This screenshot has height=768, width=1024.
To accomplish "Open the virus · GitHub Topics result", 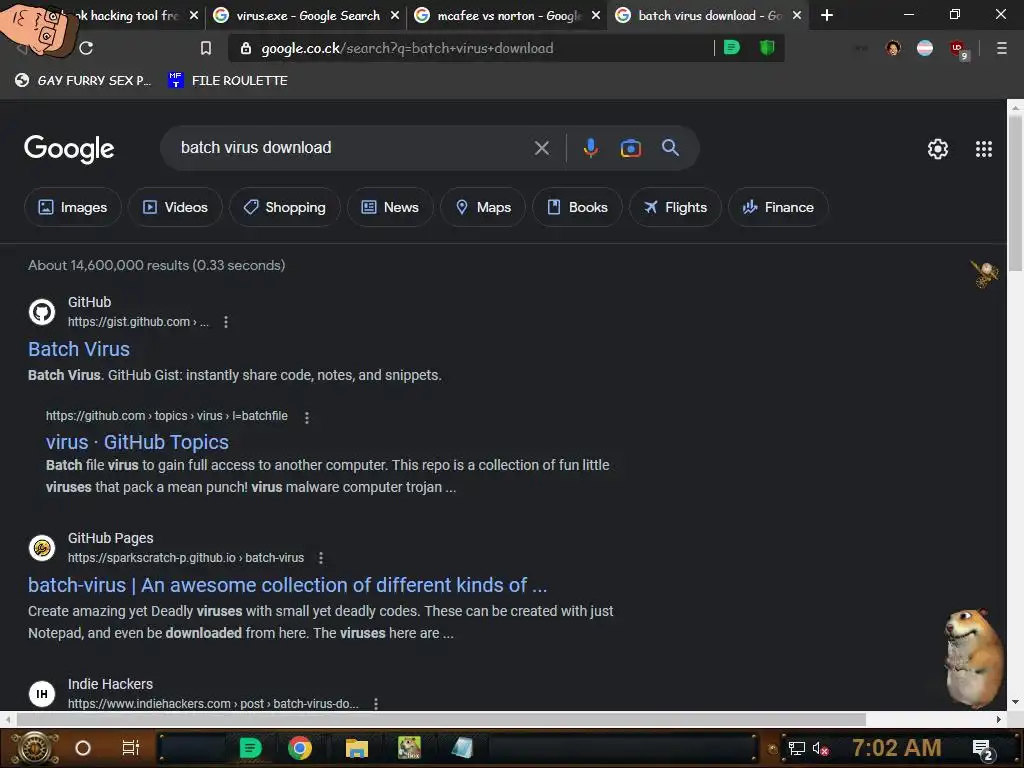I will click(x=137, y=443).
